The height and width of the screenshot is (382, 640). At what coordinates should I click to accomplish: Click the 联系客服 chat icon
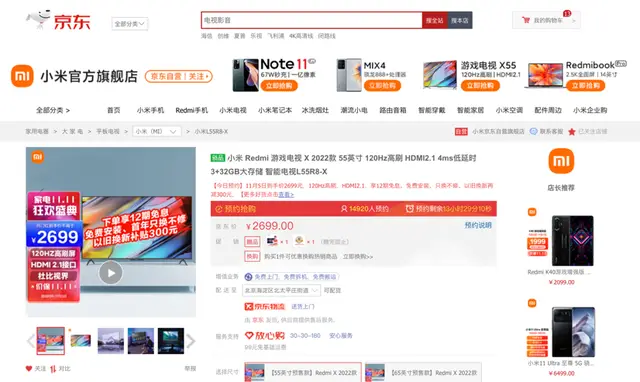pyautogui.click(x=533, y=131)
